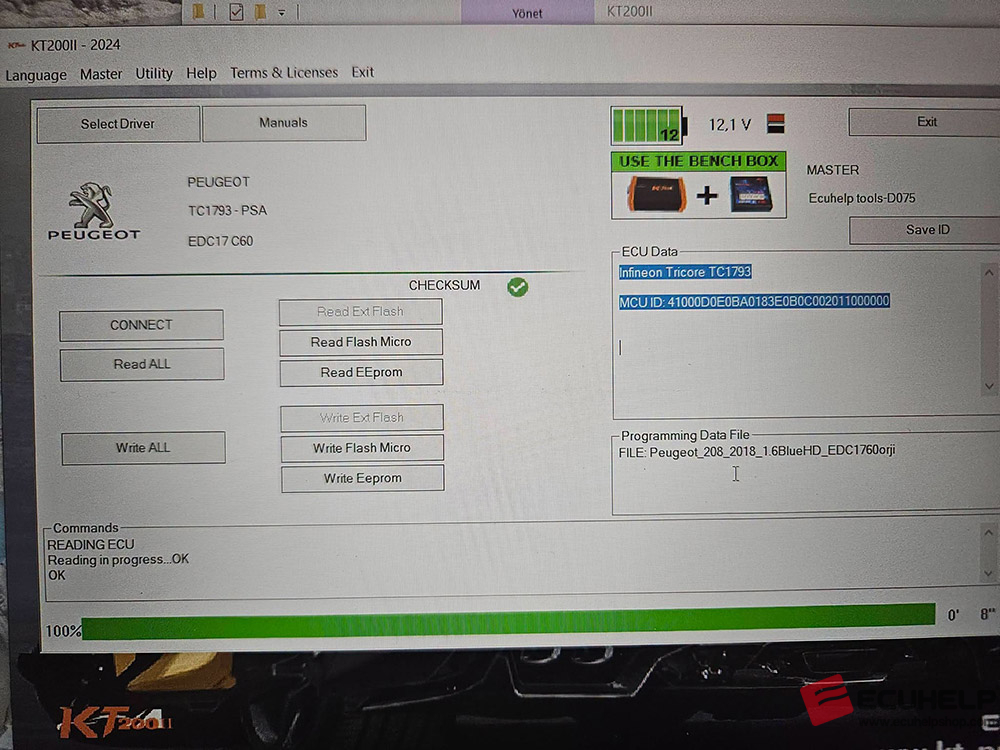Click the disabled Write Ext Flash button
The height and width of the screenshot is (750, 1000).
tap(362, 418)
